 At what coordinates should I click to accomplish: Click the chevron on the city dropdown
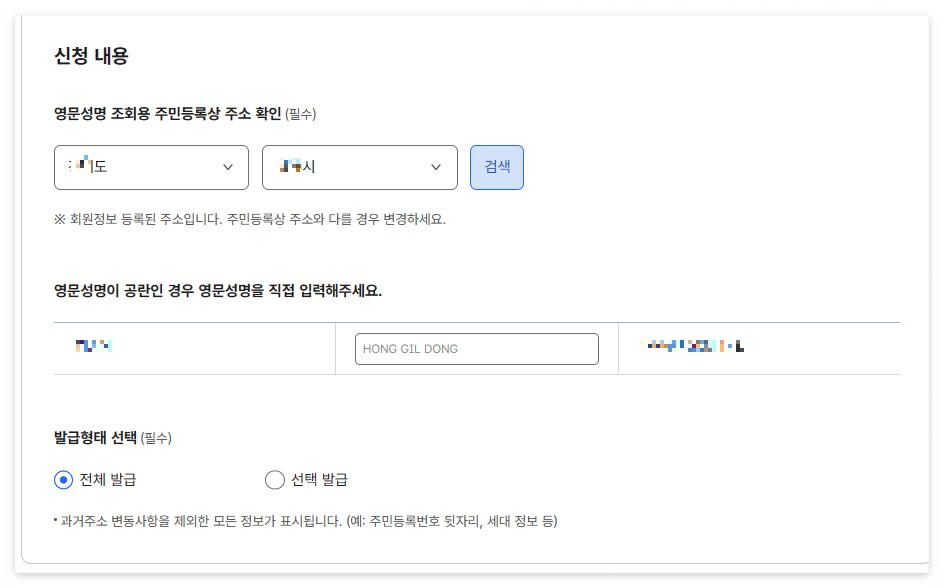(x=437, y=167)
